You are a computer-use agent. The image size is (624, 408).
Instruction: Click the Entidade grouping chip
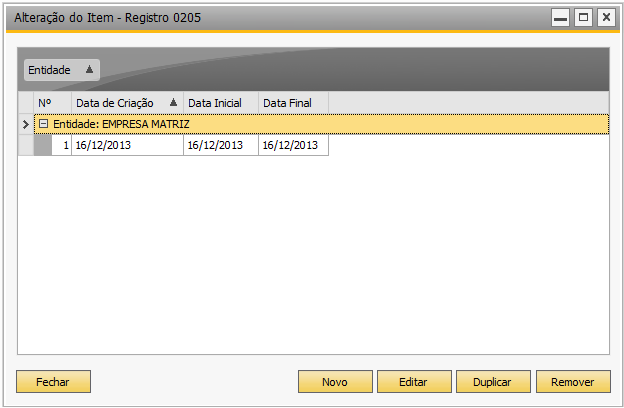pyautogui.click(x=62, y=70)
